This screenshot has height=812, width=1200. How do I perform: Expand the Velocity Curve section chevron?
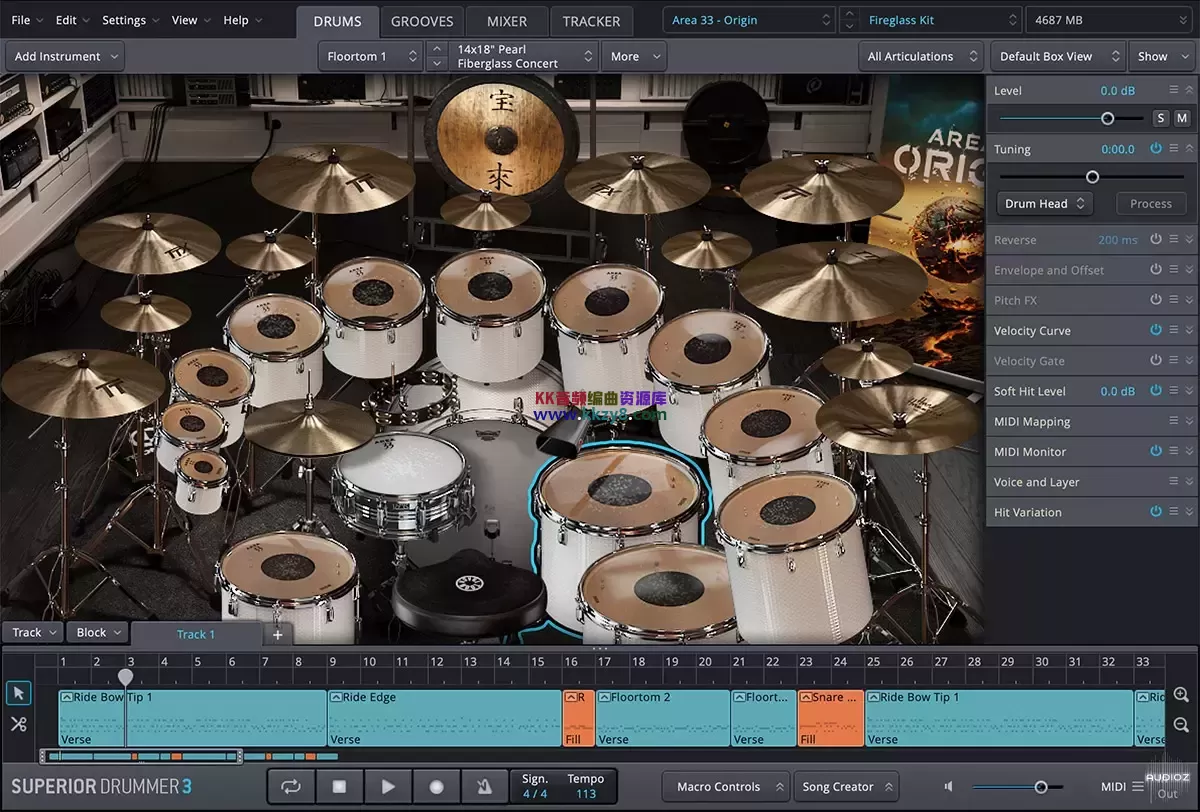pos(1190,330)
